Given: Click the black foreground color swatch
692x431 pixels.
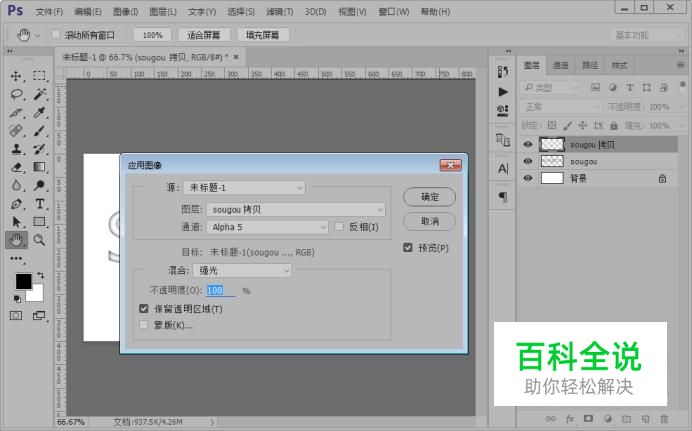Looking at the screenshot, I should coord(23,281).
